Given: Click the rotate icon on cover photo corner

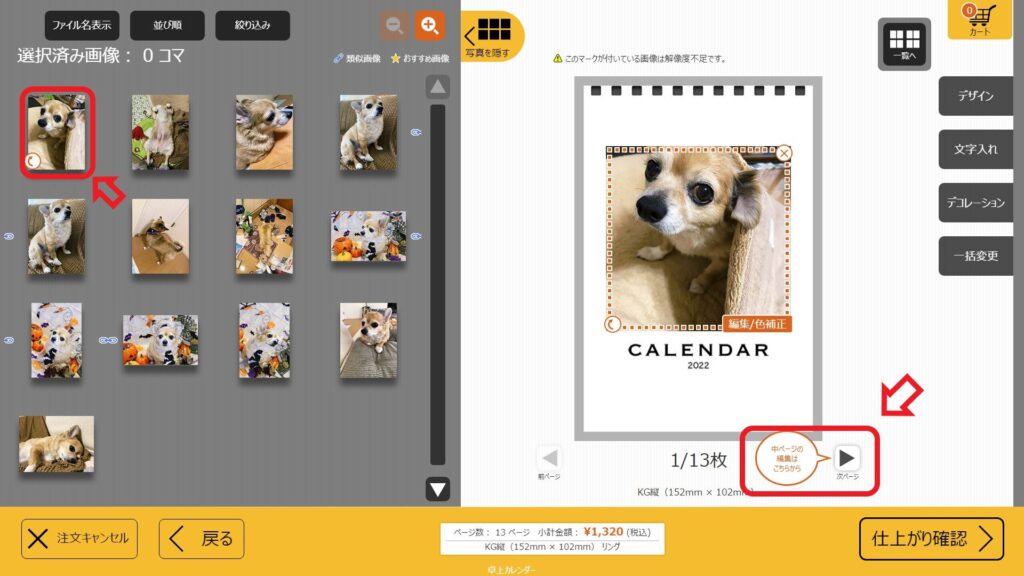Looking at the screenshot, I should 613,324.
